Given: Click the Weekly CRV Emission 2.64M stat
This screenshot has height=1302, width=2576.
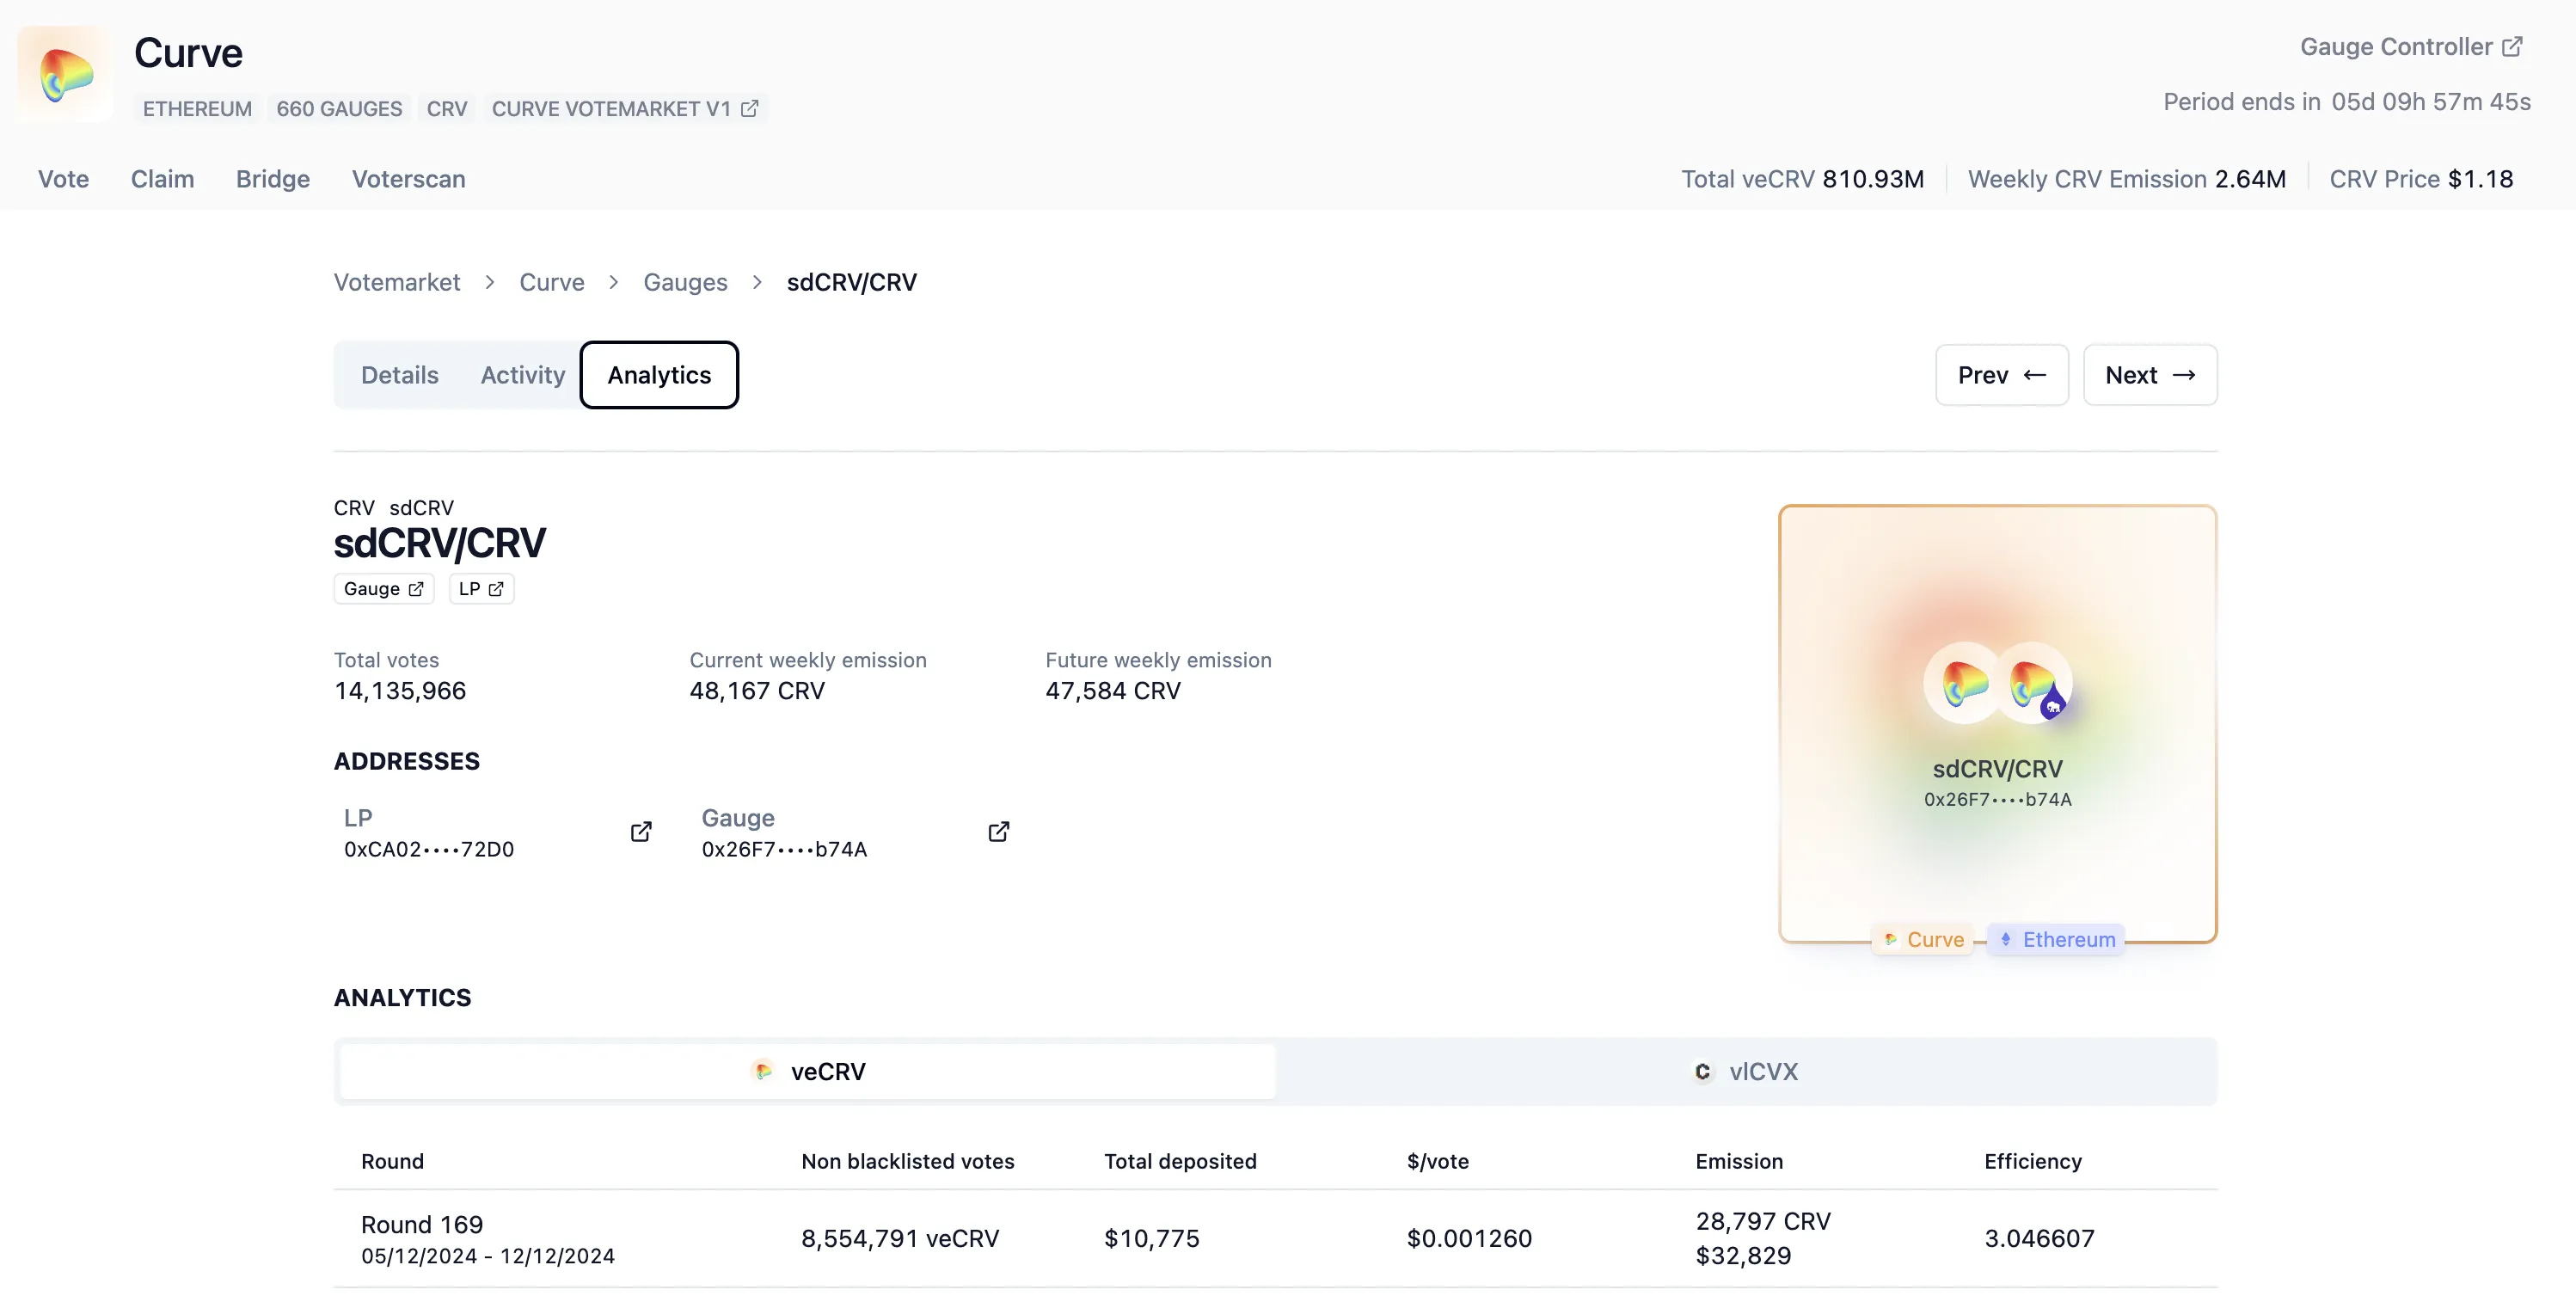Looking at the screenshot, I should pyautogui.click(x=2126, y=179).
